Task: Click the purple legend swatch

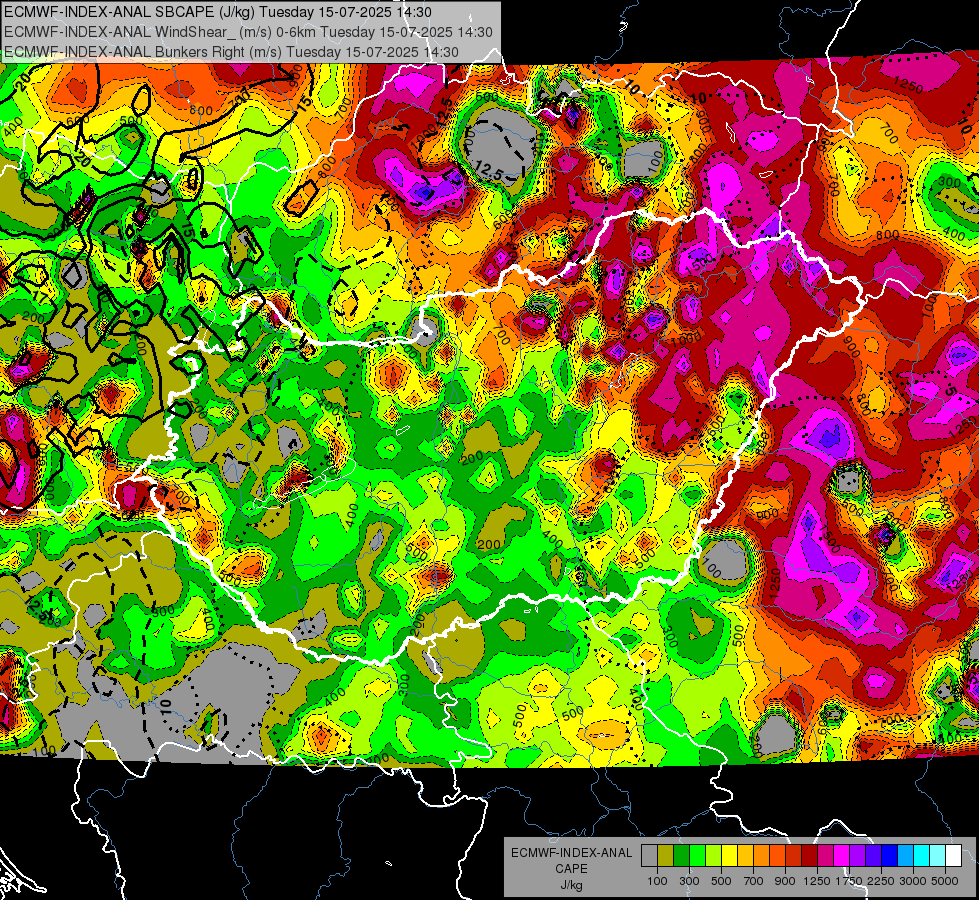Action: click(858, 856)
